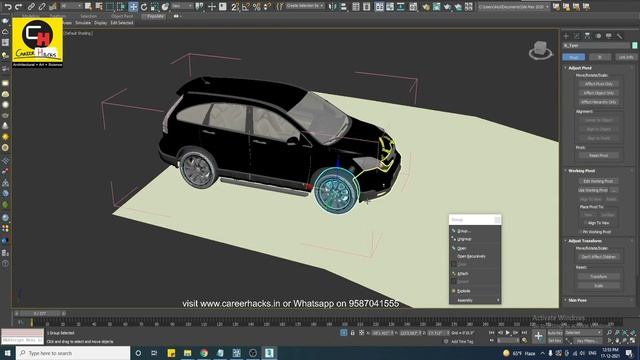The height and width of the screenshot is (360, 640).
Task: Choose Ungroup from Group menu
Action: click(x=464, y=239)
